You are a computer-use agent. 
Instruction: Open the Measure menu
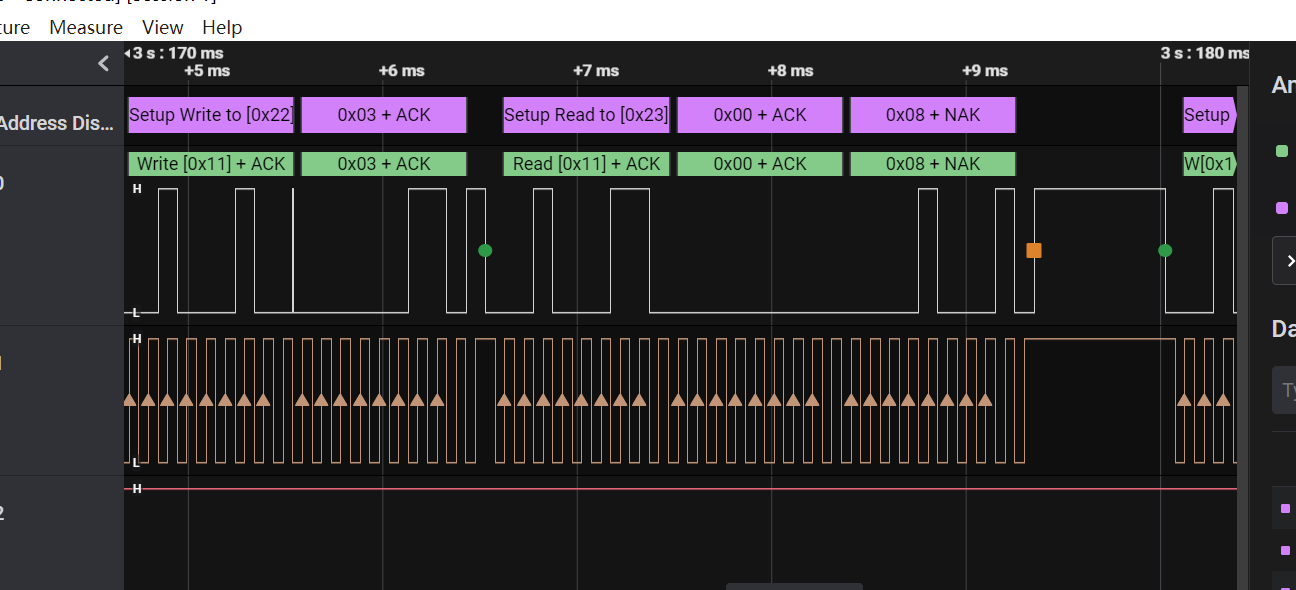pos(86,27)
